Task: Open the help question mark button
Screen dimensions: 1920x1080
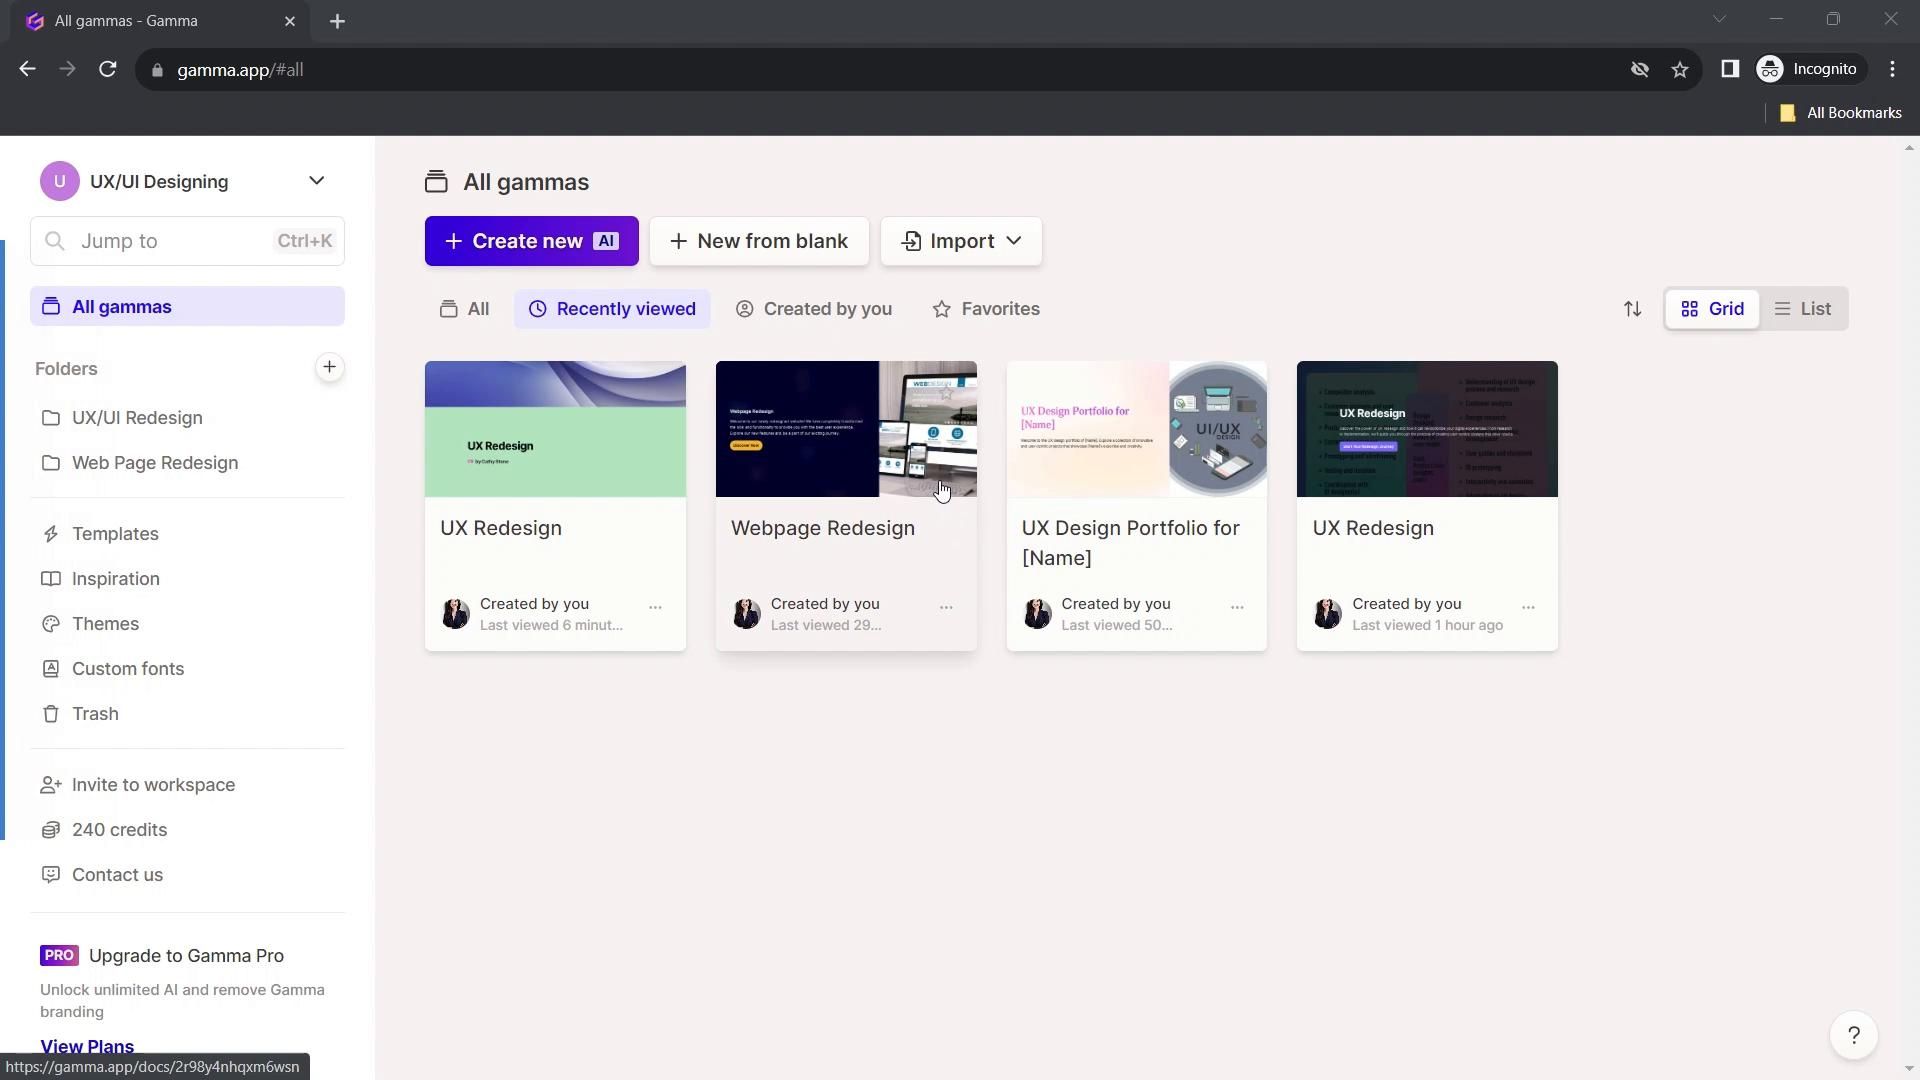Action: coord(1853,1035)
